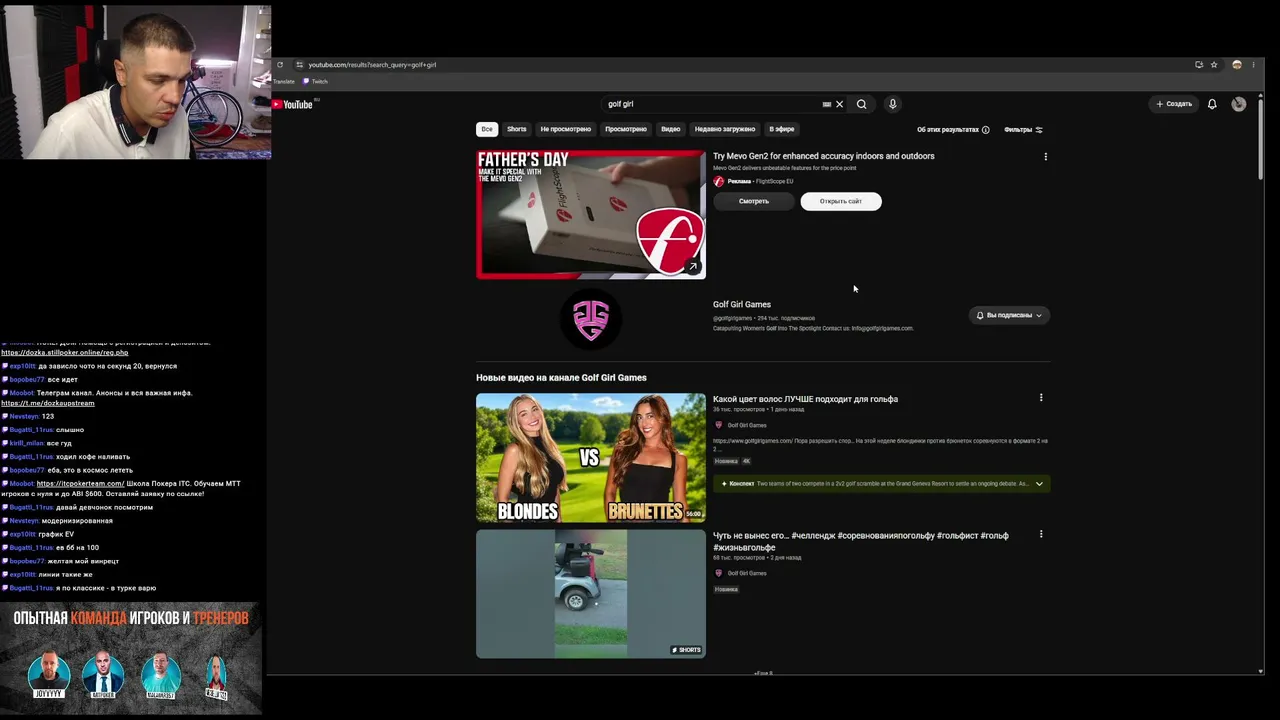Click channel name under hair color video
Image resolution: width=1280 pixels, height=720 pixels.
tap(747, 425)
